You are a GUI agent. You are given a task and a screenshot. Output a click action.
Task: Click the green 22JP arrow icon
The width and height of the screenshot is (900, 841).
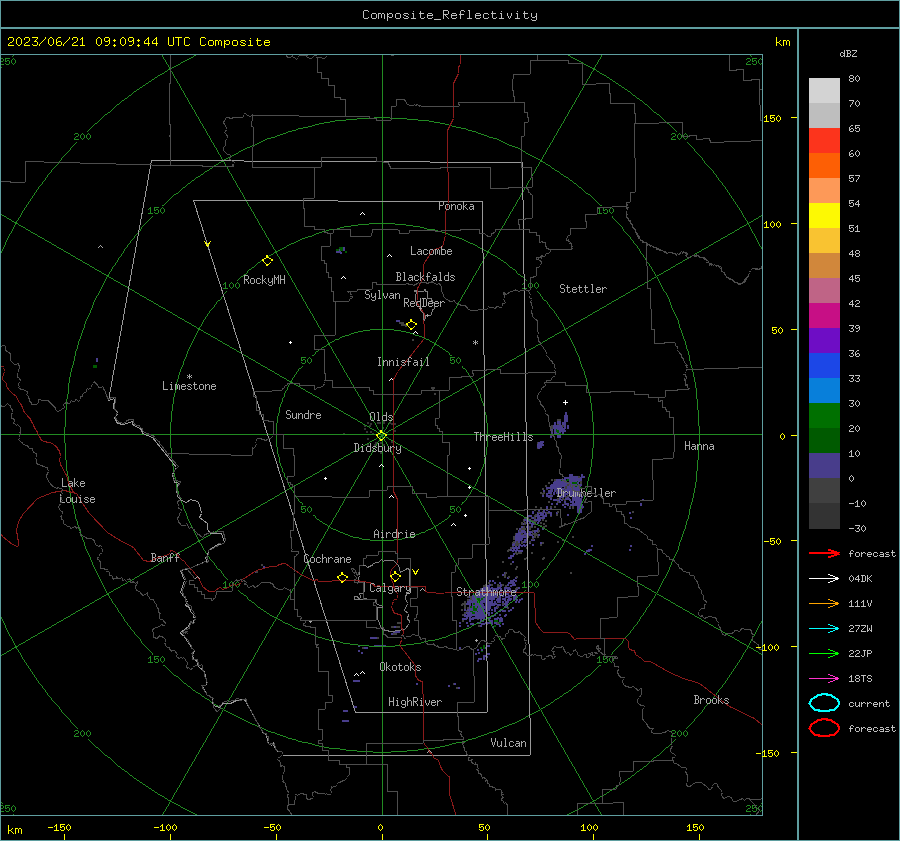(x=824, y=653)
